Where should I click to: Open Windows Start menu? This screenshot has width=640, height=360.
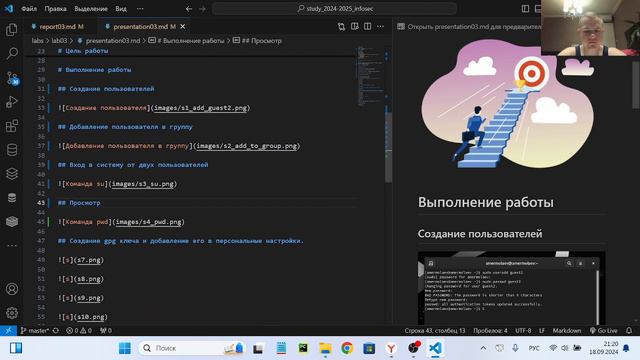(x=124, y=348)
